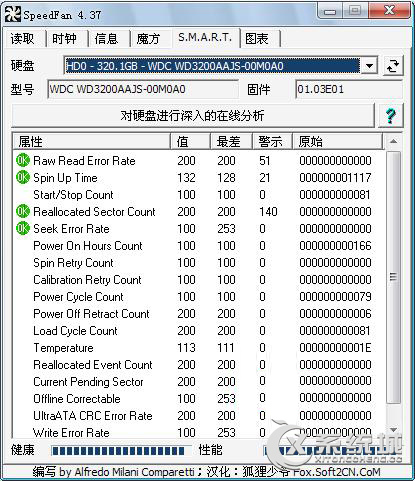Click raw value 00000000001E of Temperature
The height and width of the screenshot is (481, 415).
coord(335,348)
